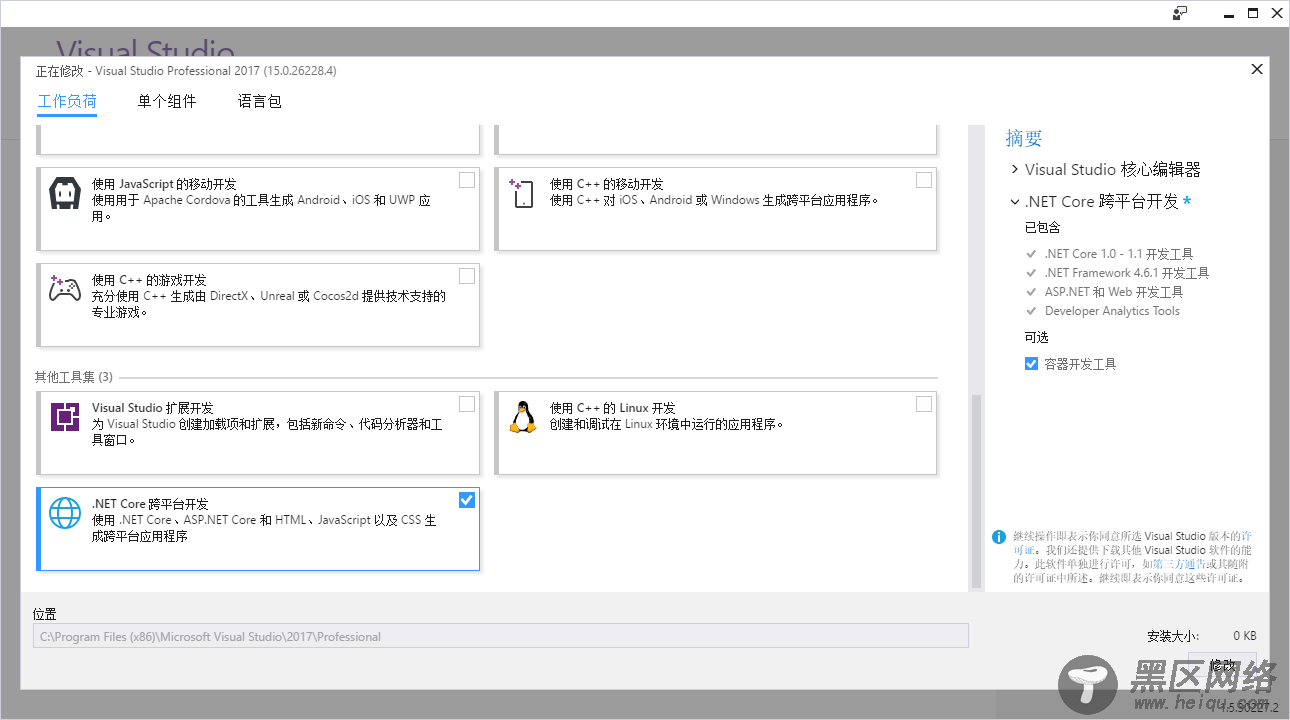Image resolution: width=1290 pixels, height=720 pixels.
Task: Click the 摘要 summary heading
Action: 1024,139
